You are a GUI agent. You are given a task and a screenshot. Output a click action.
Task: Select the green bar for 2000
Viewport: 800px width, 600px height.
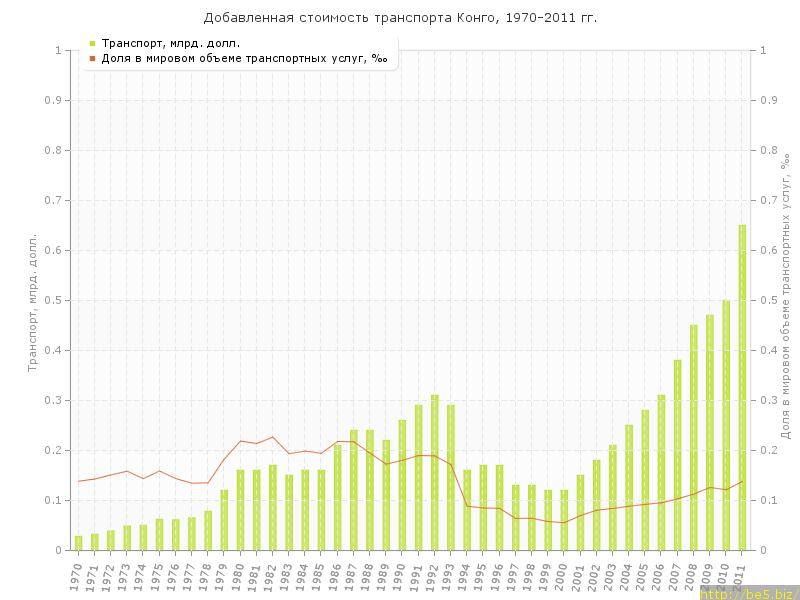(564, 520)
